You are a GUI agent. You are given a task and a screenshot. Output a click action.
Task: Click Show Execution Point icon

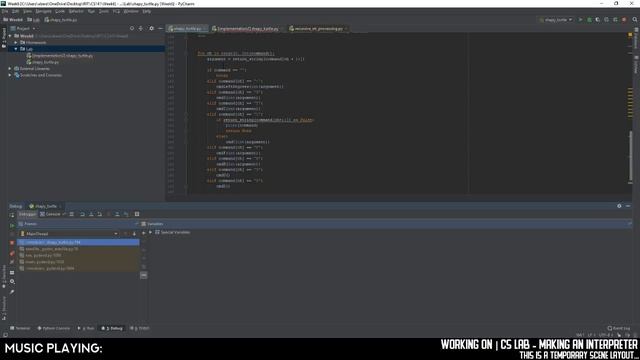click(x=72, y=214)
